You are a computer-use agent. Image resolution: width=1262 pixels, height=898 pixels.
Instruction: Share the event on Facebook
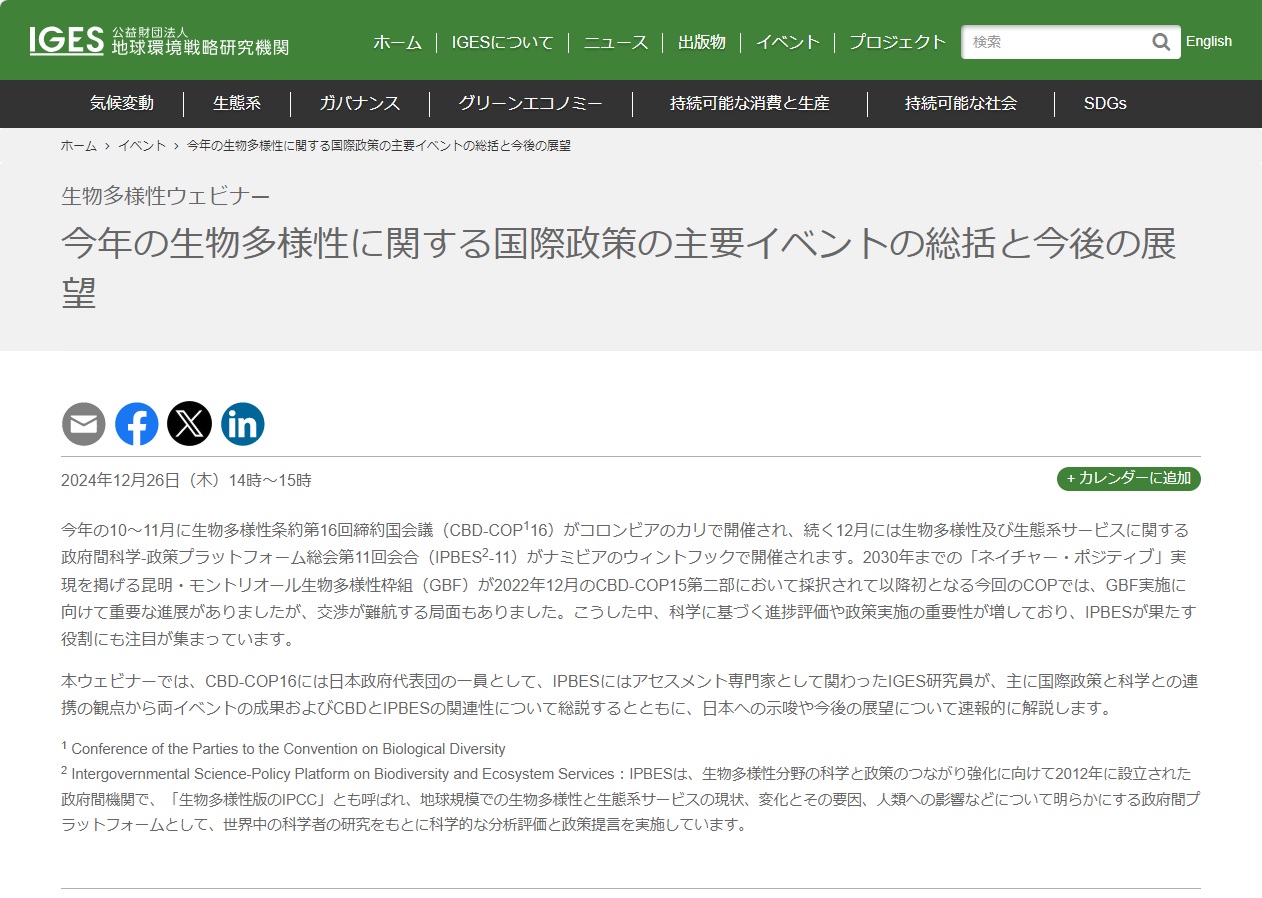point(137,424)
